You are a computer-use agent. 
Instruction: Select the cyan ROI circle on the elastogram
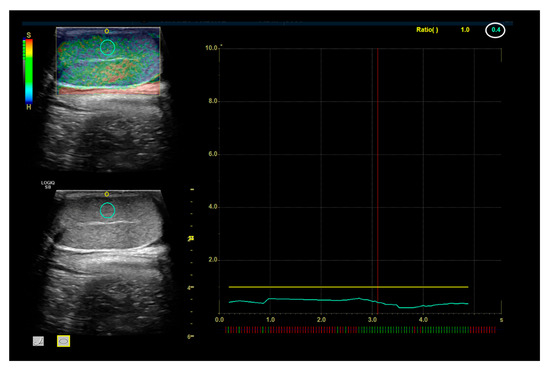point(107,47)
